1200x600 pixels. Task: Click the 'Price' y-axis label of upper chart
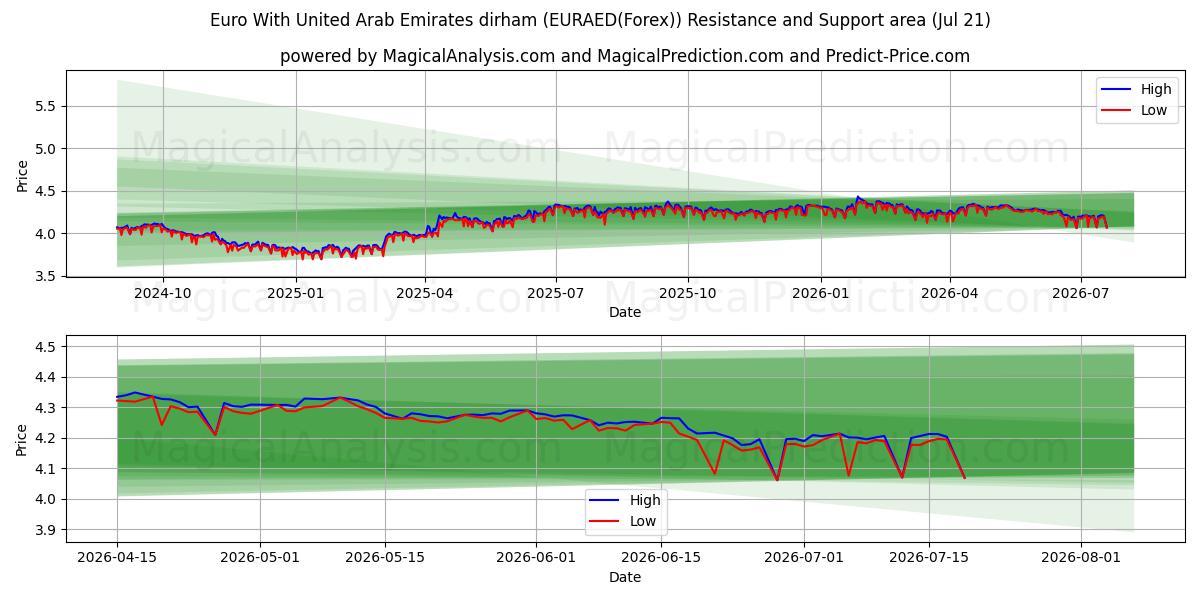click(x=22, y=175)
